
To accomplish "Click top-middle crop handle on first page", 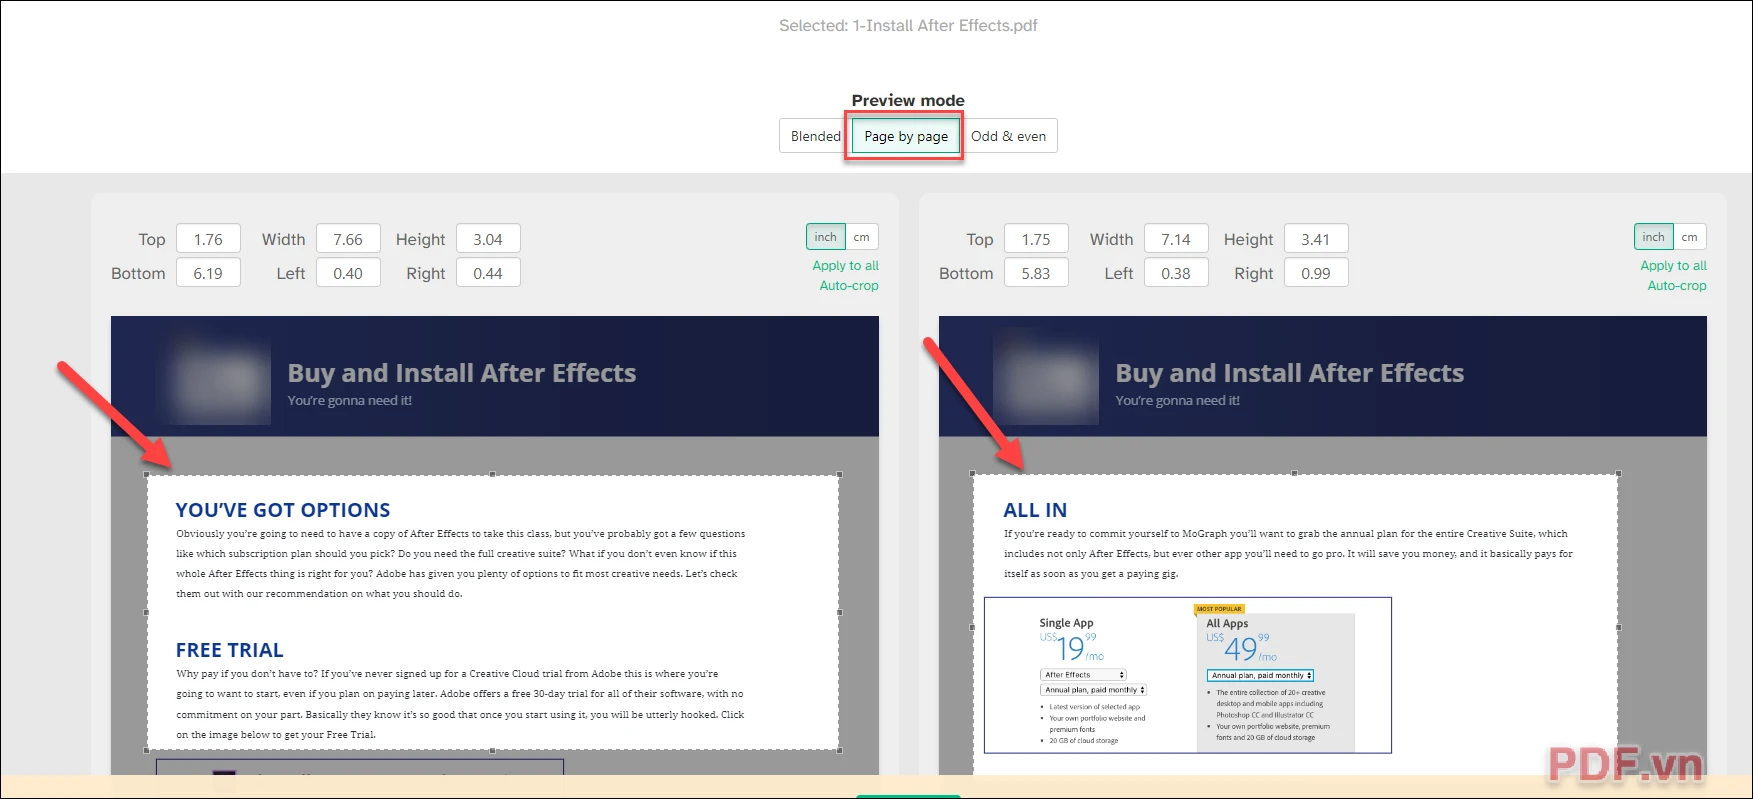I will tap(493, 474).
